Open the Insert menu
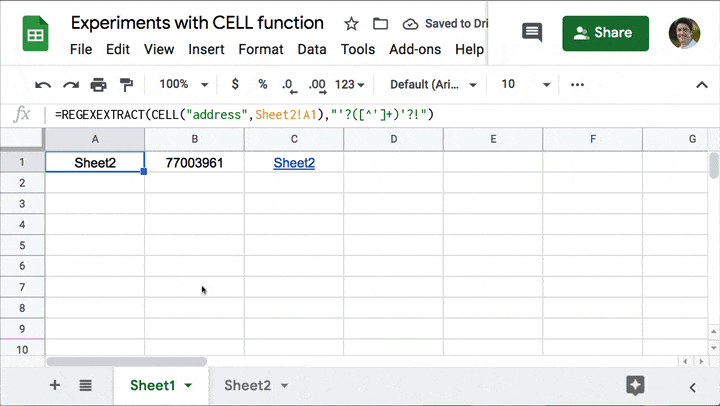The width and height of the screenshot is (720, 406). [206, 49]
